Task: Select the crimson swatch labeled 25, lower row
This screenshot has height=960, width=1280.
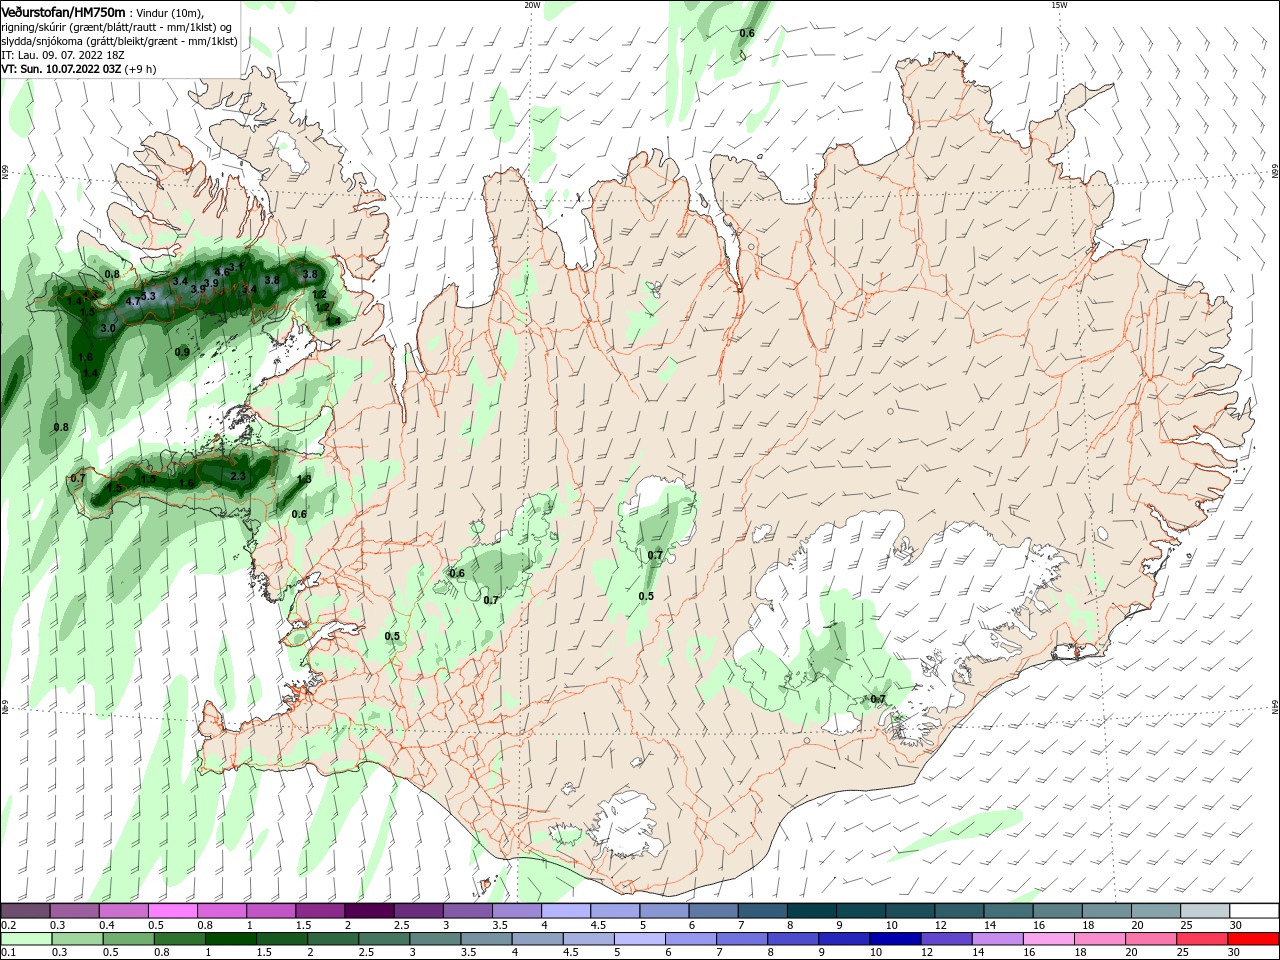Action: tap(1203, 939)
